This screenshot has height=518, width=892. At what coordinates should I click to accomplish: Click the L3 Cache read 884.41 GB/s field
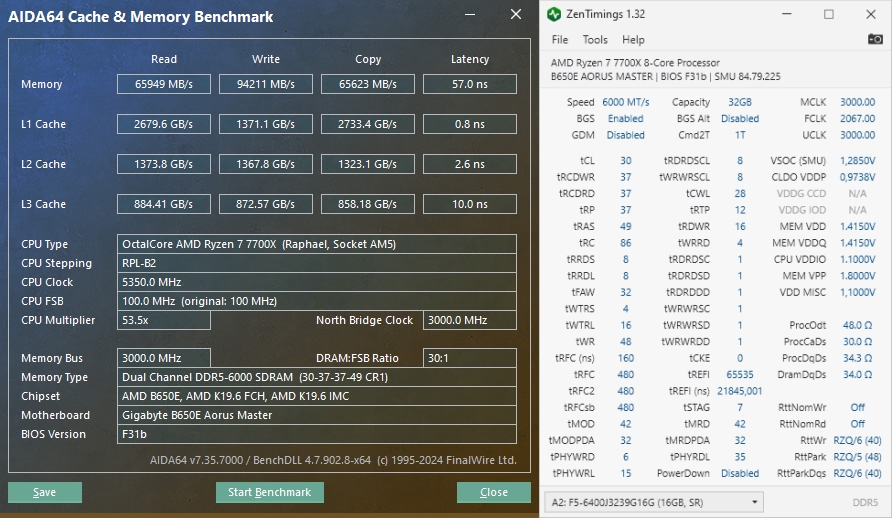pos(164,204)
